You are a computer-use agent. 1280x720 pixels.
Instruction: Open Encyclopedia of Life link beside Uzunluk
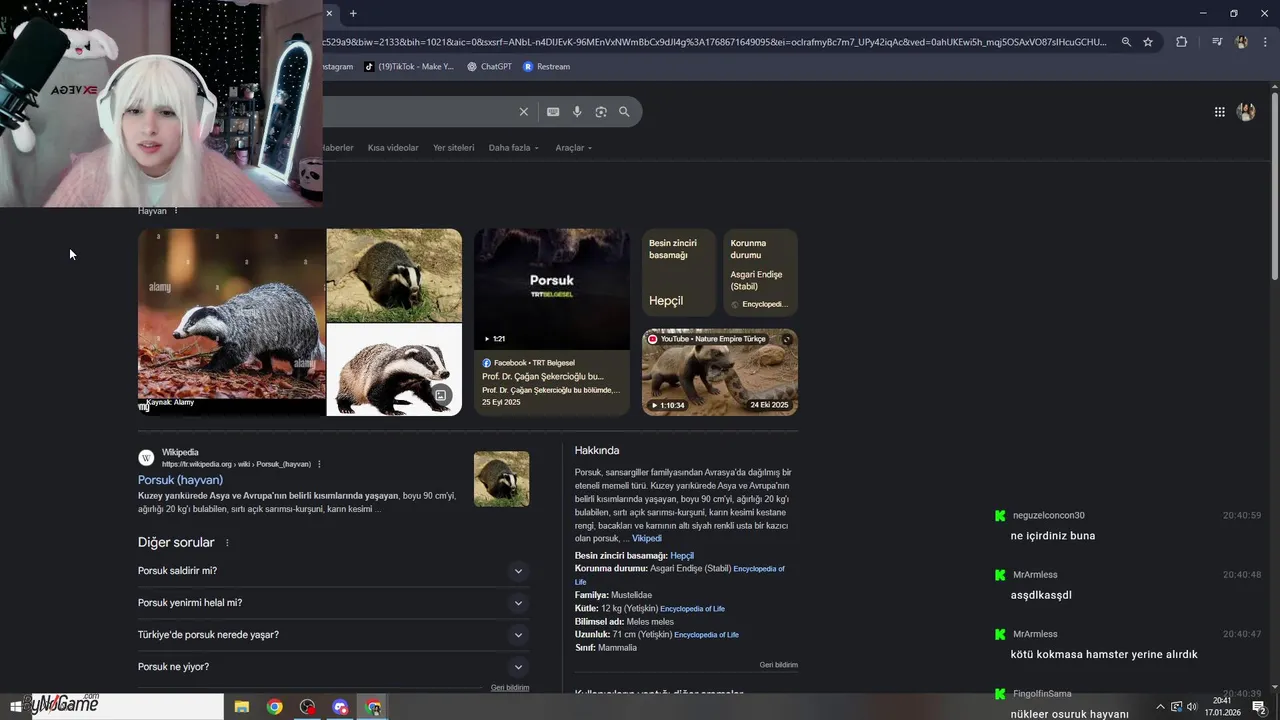click(706, 635)
